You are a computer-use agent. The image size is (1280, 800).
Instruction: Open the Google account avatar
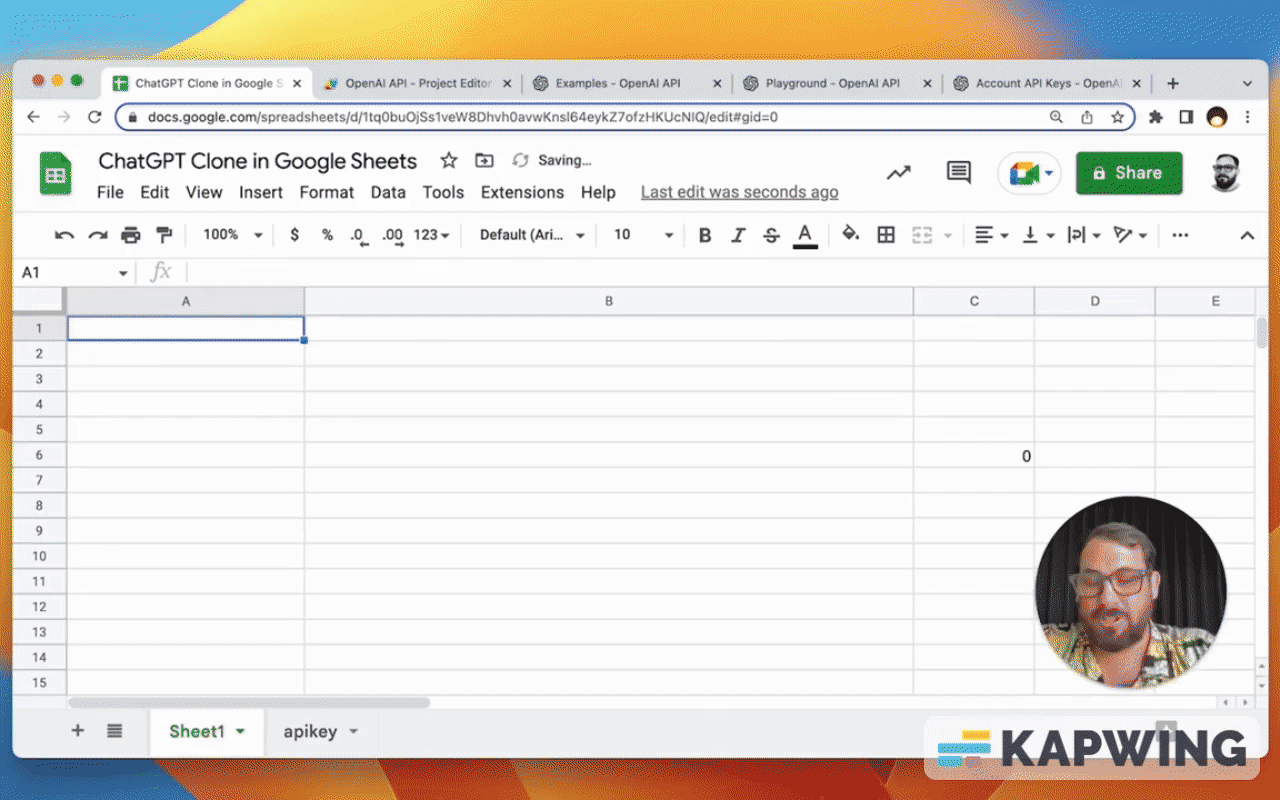coord(1225,173)
